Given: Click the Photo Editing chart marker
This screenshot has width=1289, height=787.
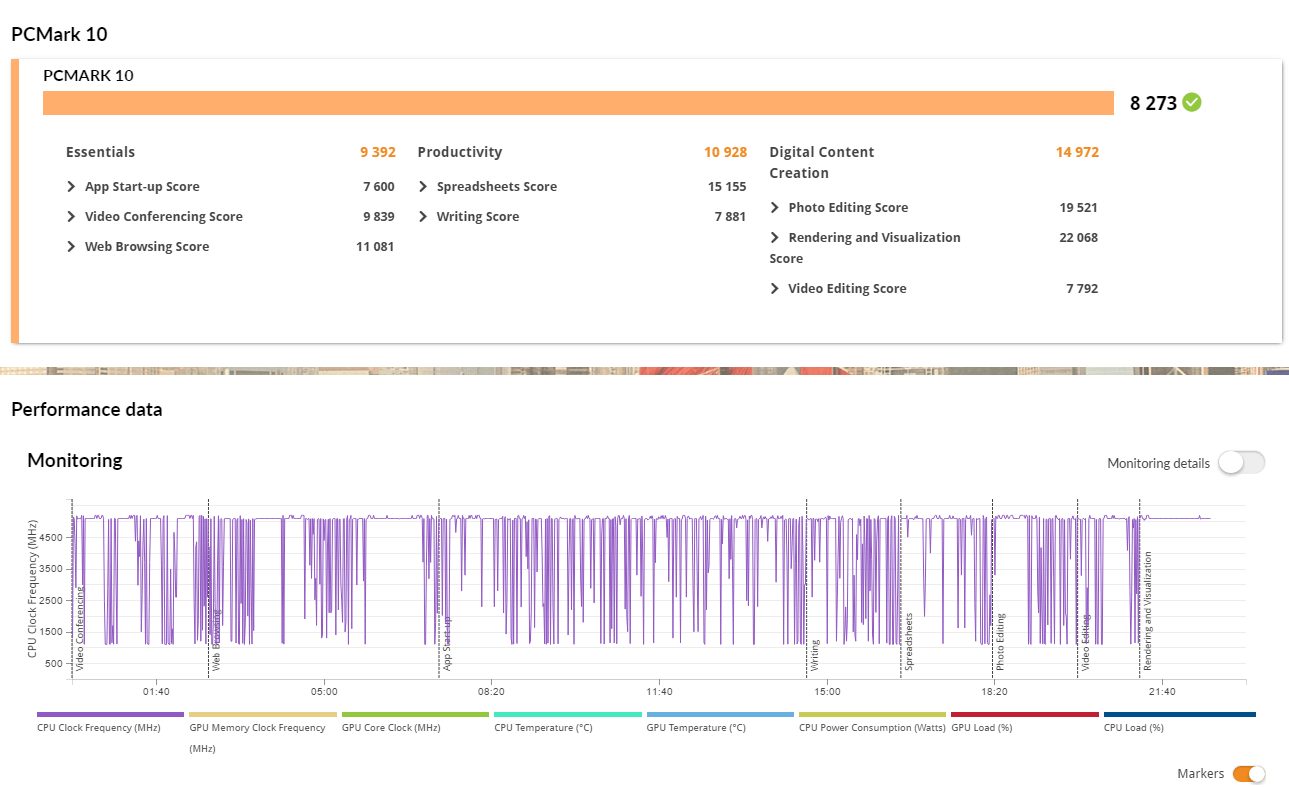Looking at the screenshot, I should 1000,641.
